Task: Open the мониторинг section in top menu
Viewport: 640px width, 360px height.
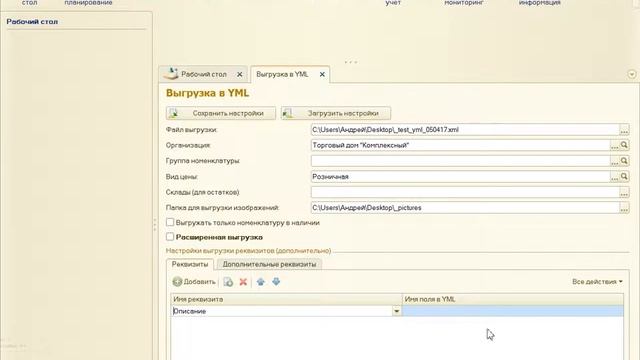Action: coord(464,3)
